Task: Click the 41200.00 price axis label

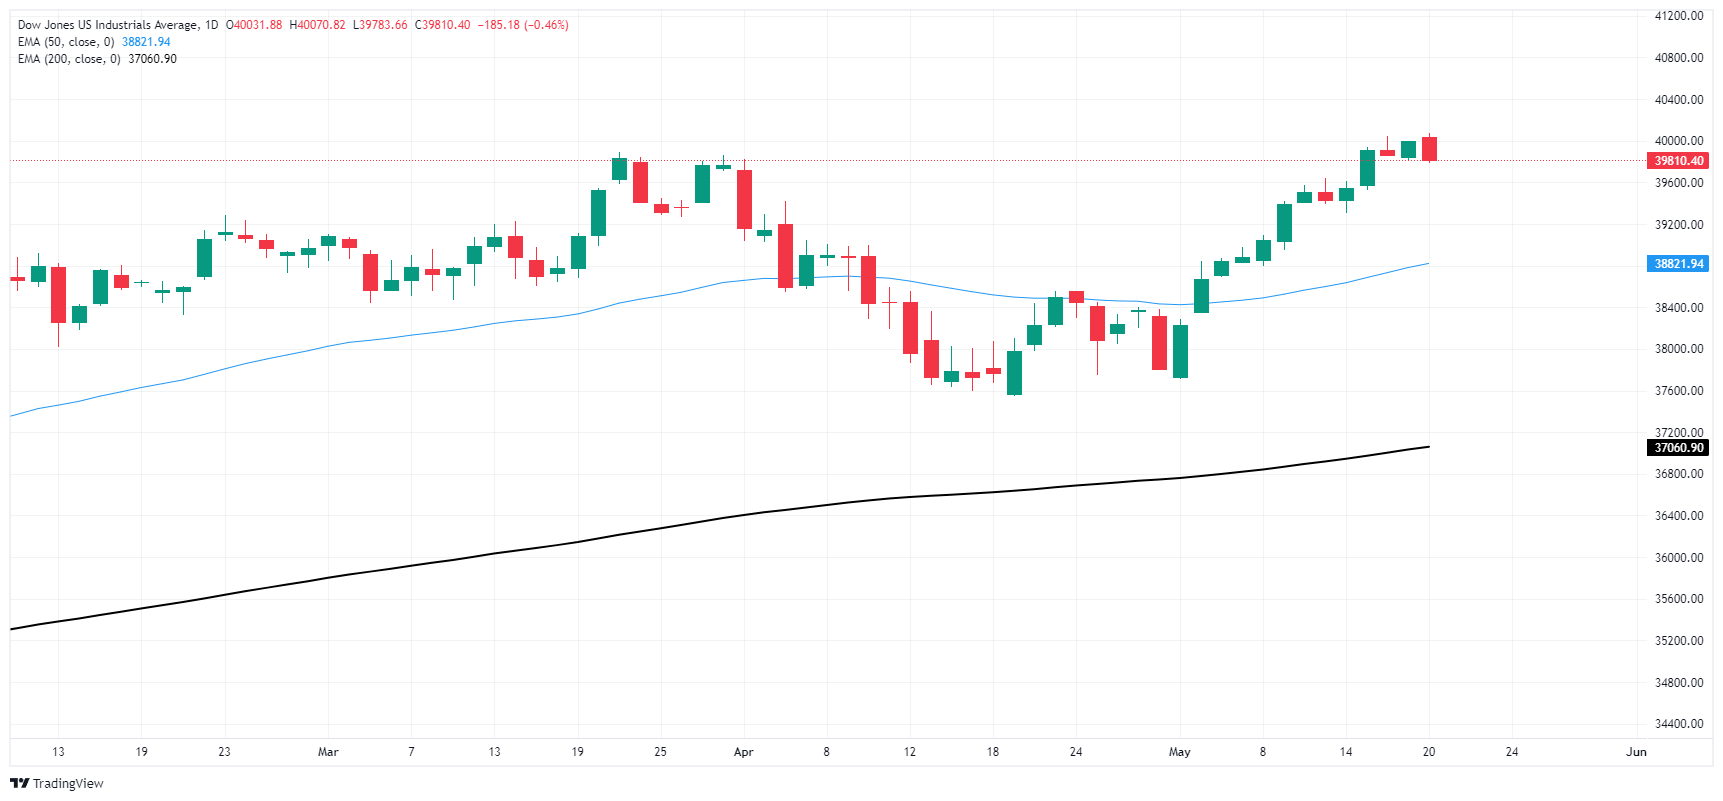Action: 1679,16
